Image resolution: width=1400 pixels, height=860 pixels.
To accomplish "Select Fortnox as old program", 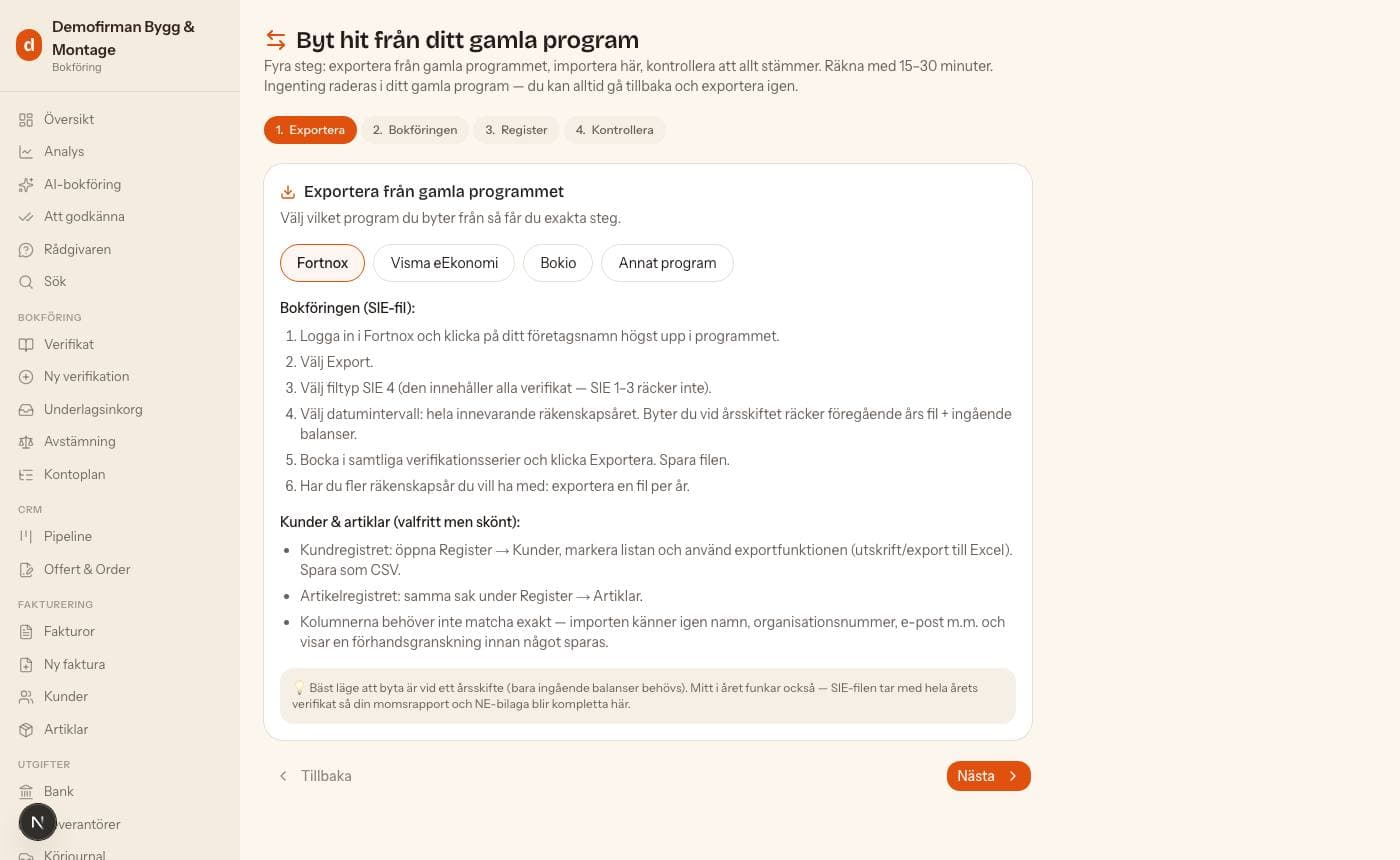I will point(322,263).
